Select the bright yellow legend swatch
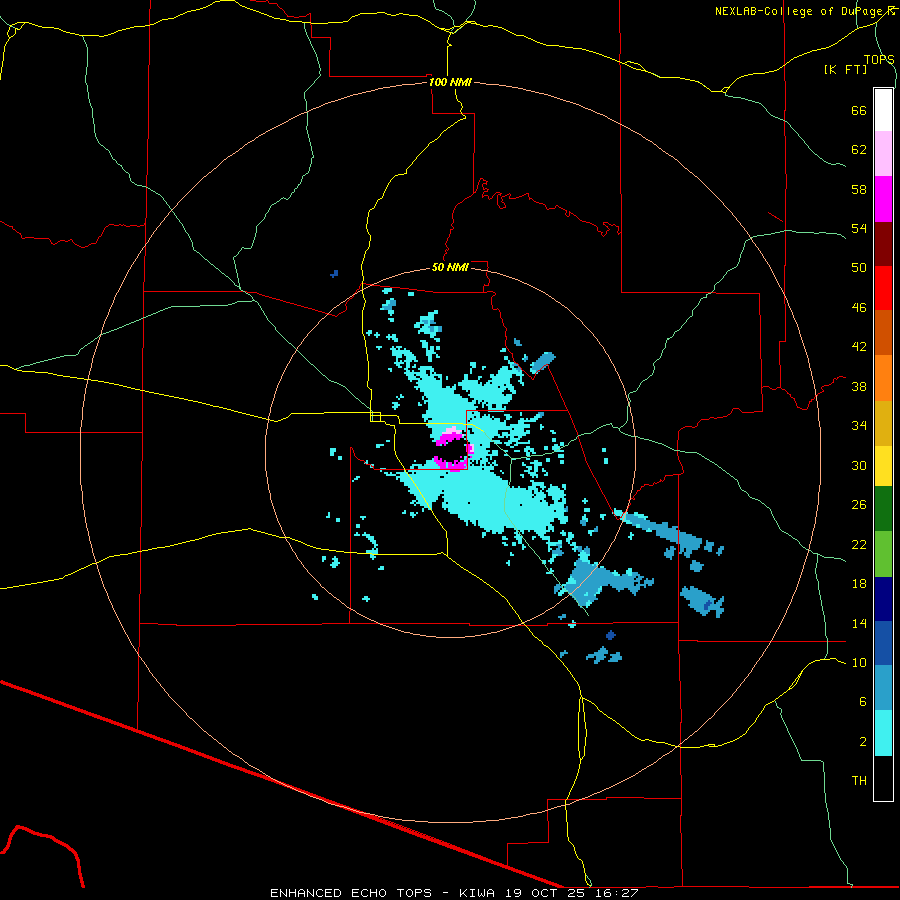Image resolution: width=900 pixels, height=900 pixels. (x=883, y=466)
